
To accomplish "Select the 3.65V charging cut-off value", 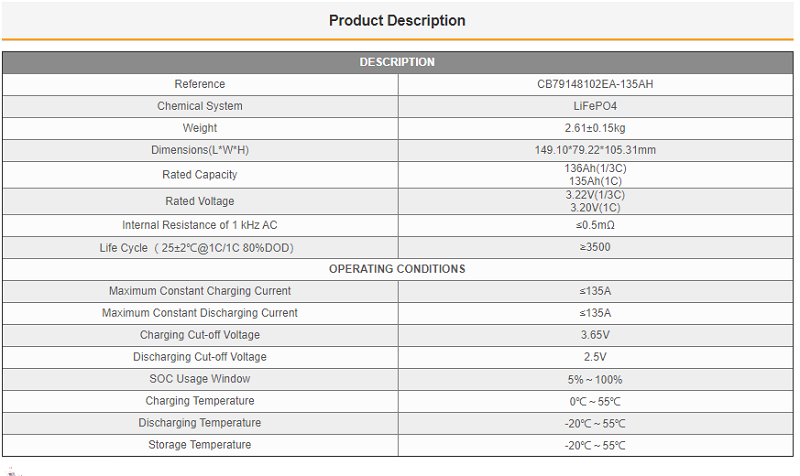I will 595,335.
